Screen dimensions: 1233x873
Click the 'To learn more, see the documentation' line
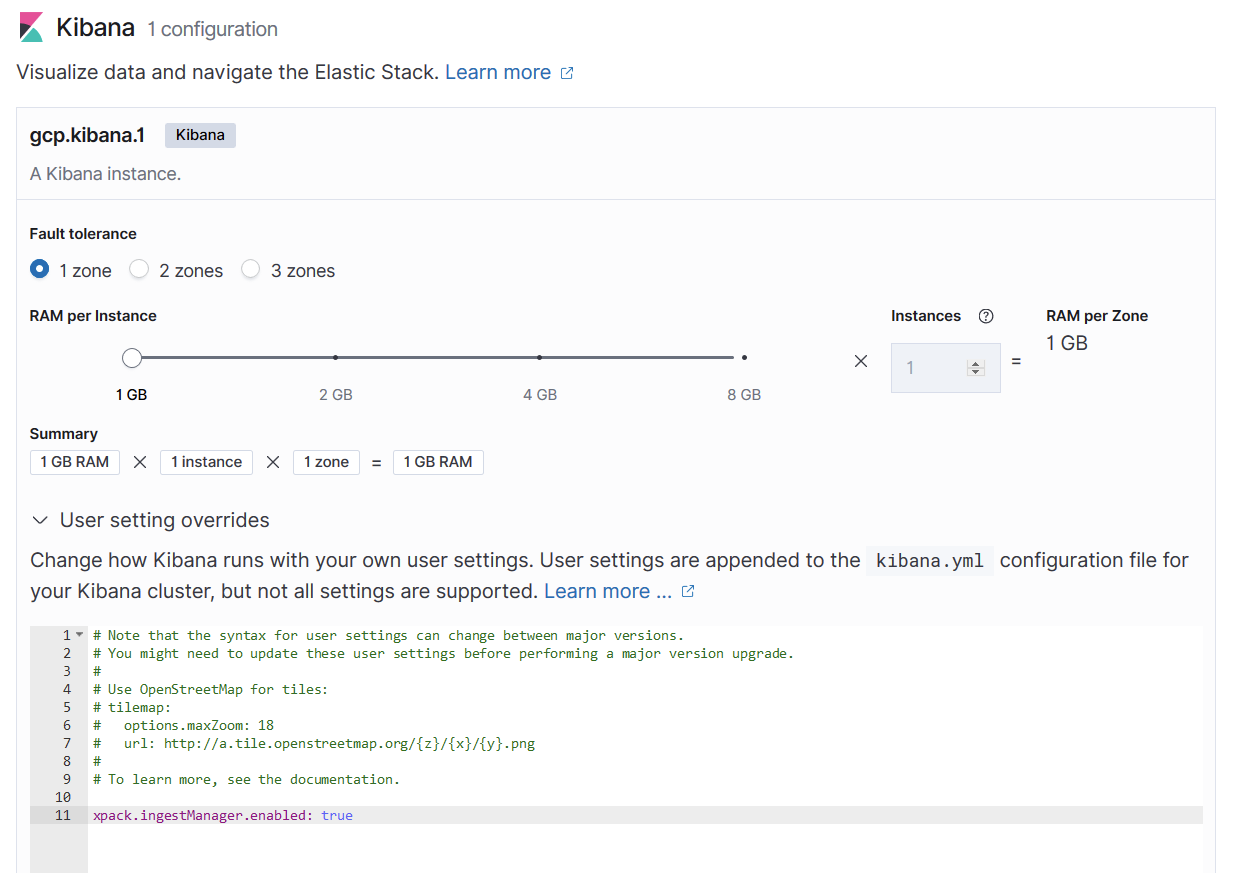[246, 779]
